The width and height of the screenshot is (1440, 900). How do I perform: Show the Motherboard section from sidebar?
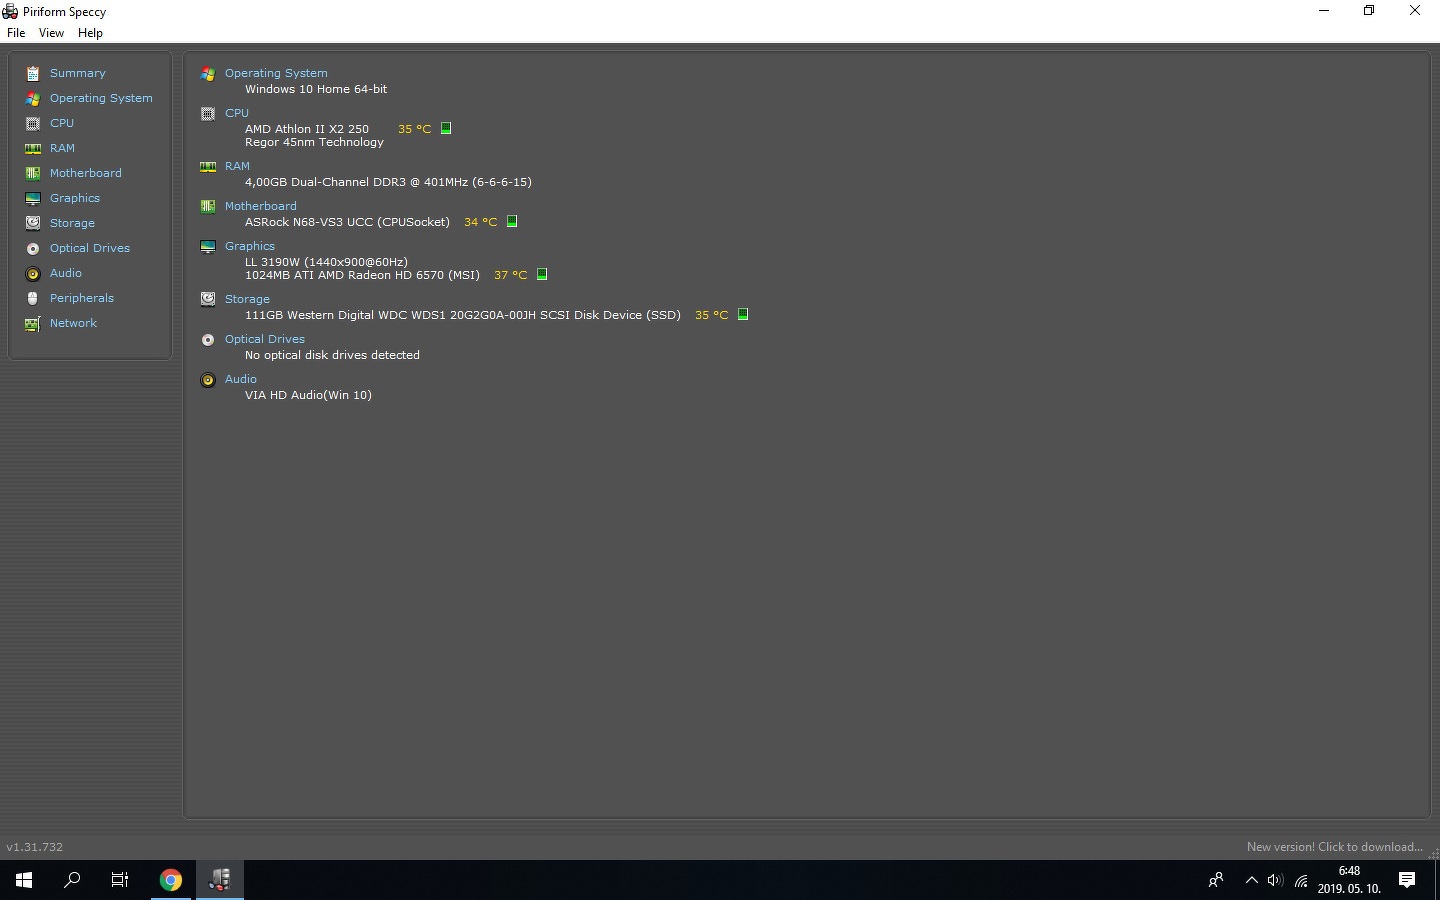86,173
